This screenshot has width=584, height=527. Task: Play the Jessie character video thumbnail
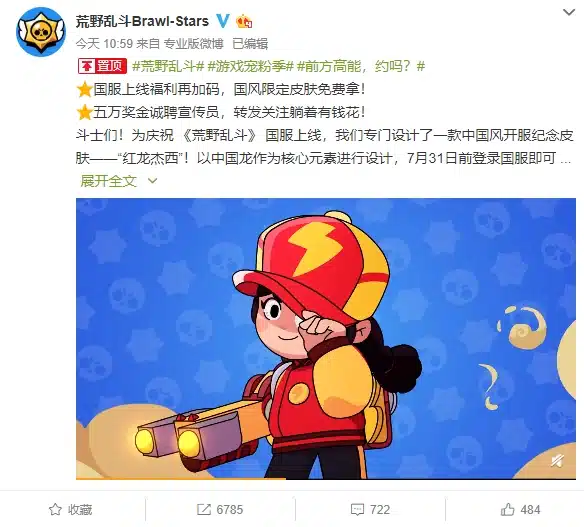click(326, 338)
